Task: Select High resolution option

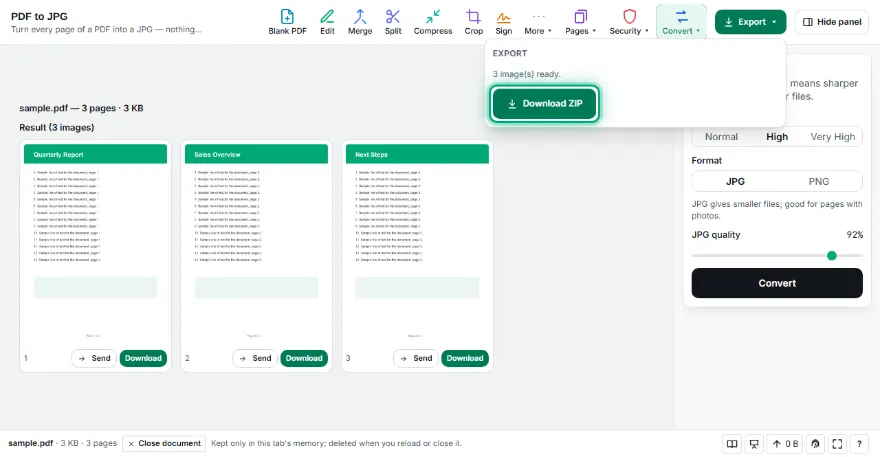Action: coord(777,136)
